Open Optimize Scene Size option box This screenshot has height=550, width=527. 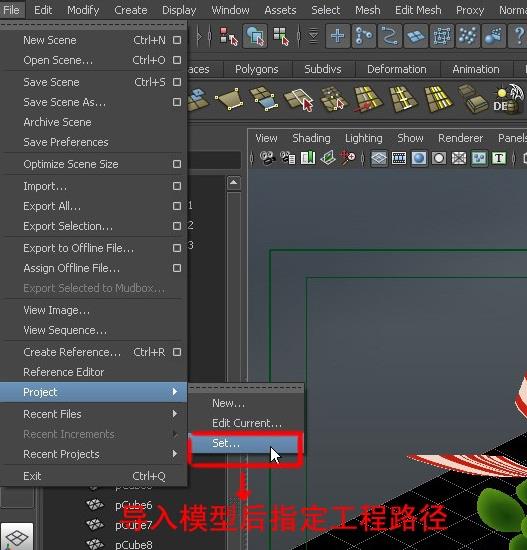pos(177,164)
